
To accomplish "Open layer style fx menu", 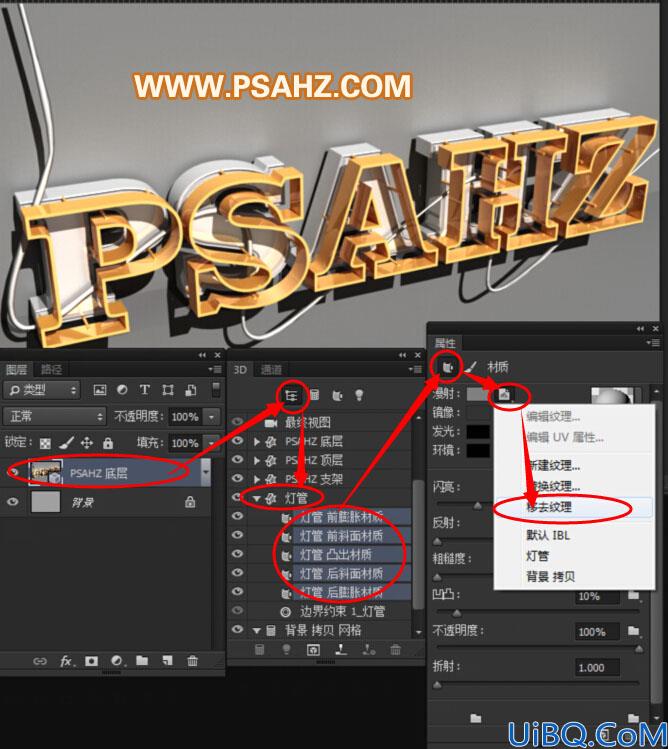I will point(66,661).
